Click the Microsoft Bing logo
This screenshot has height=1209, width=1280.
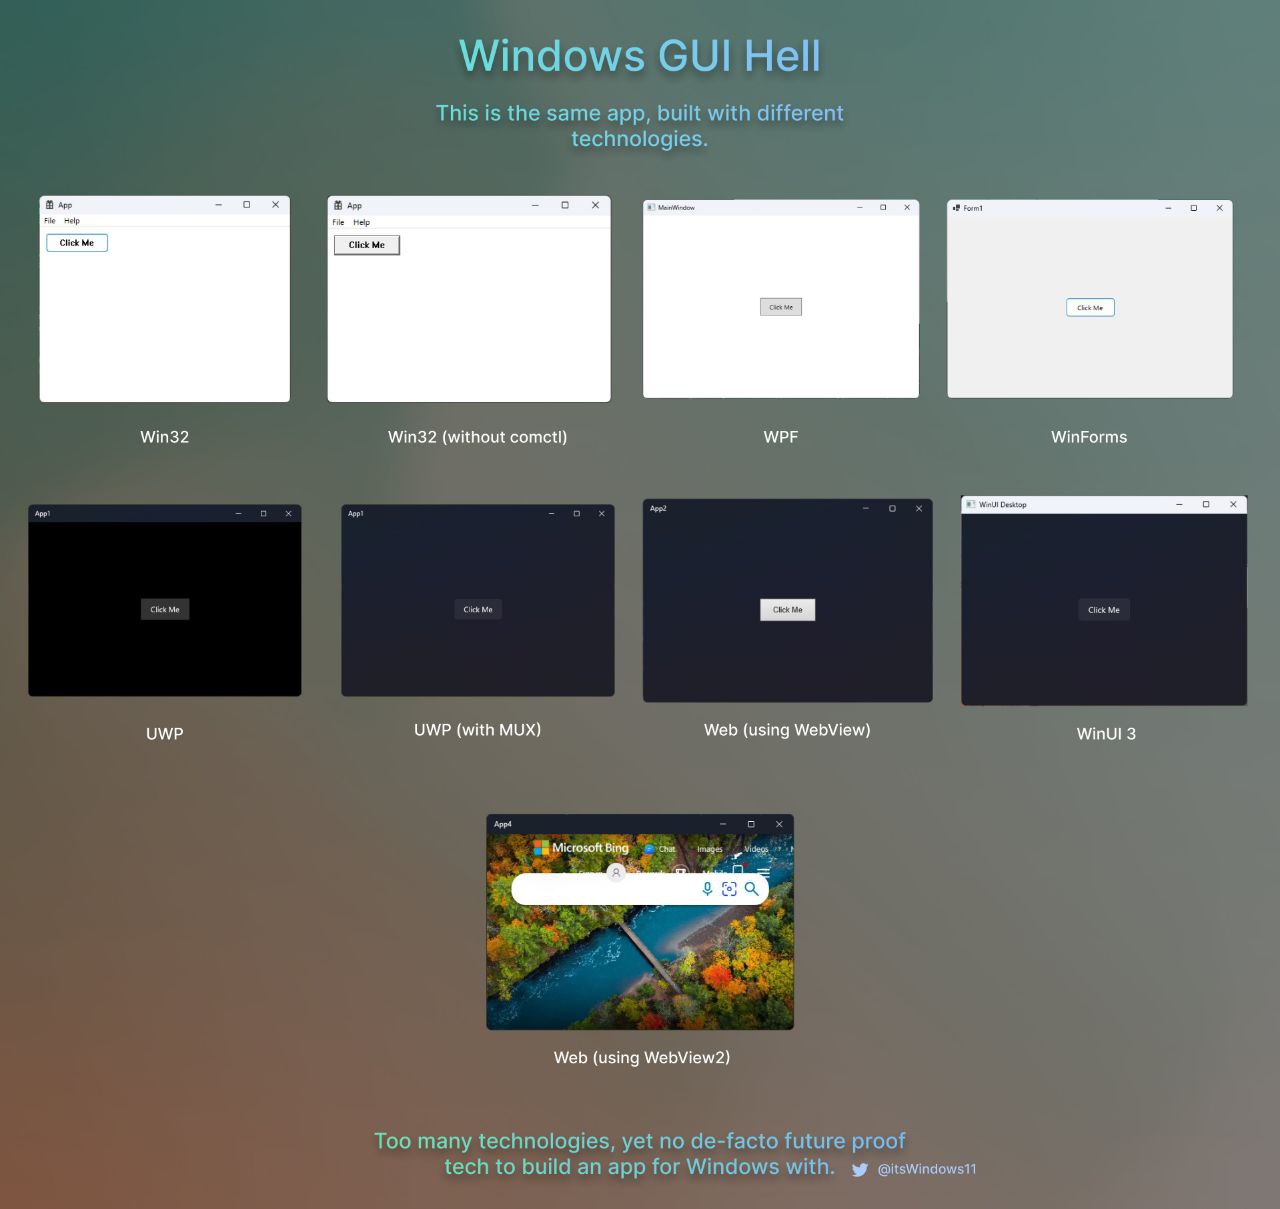[x=581, y=848]
